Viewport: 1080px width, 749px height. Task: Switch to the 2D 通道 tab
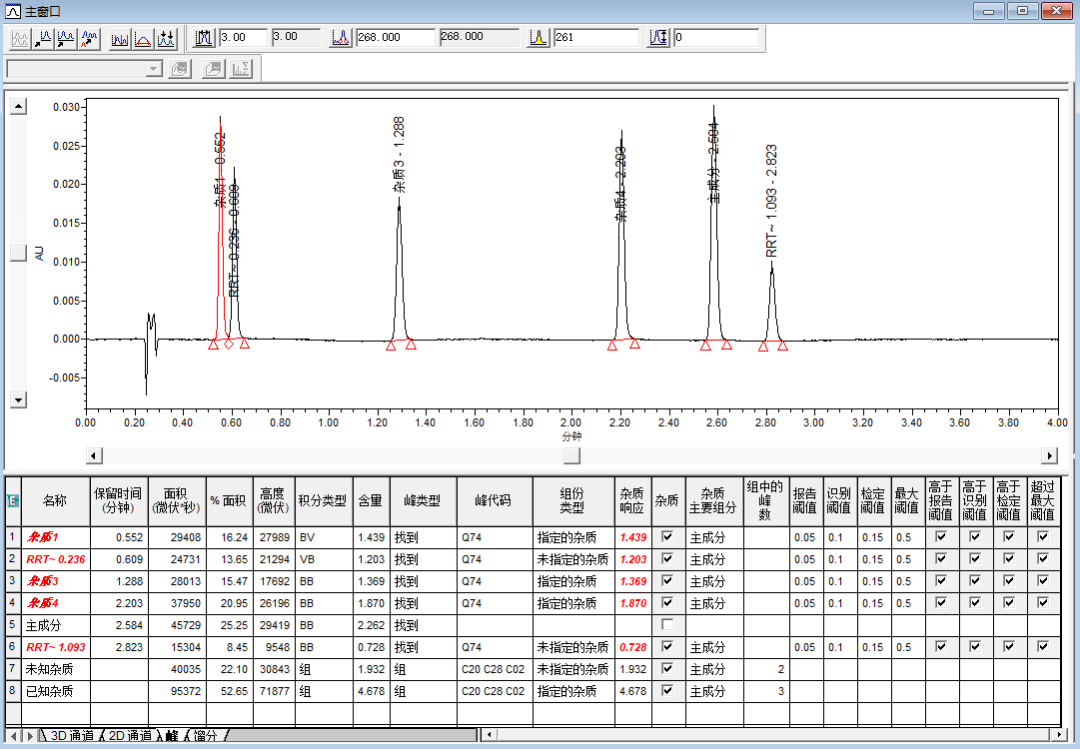[130, 736]
